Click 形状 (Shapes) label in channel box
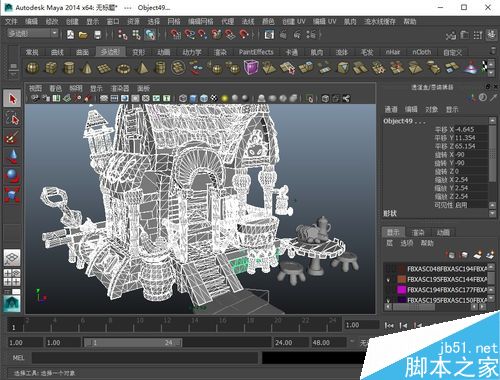 pos(390,213)
